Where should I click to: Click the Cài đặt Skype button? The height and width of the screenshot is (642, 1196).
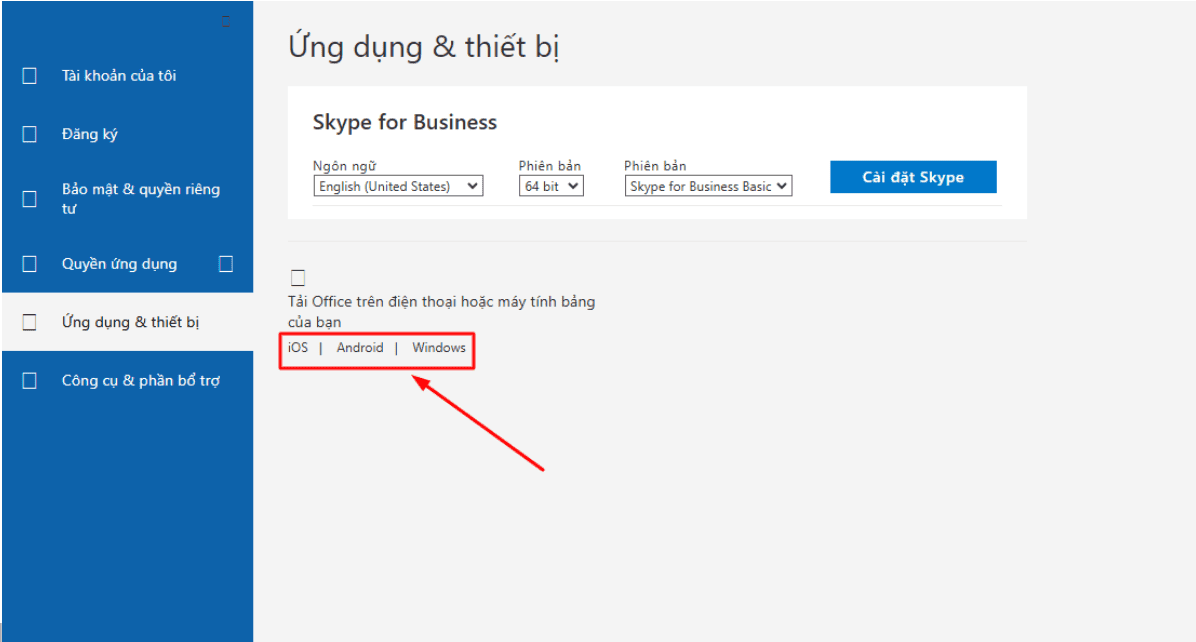pos(913,177)
